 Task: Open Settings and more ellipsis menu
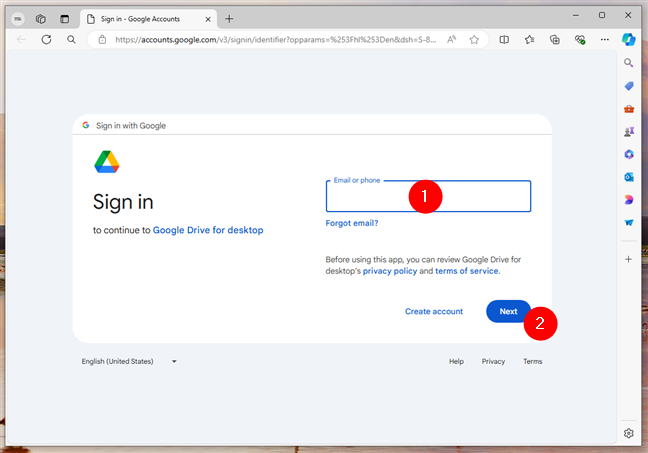coord(605,40)
